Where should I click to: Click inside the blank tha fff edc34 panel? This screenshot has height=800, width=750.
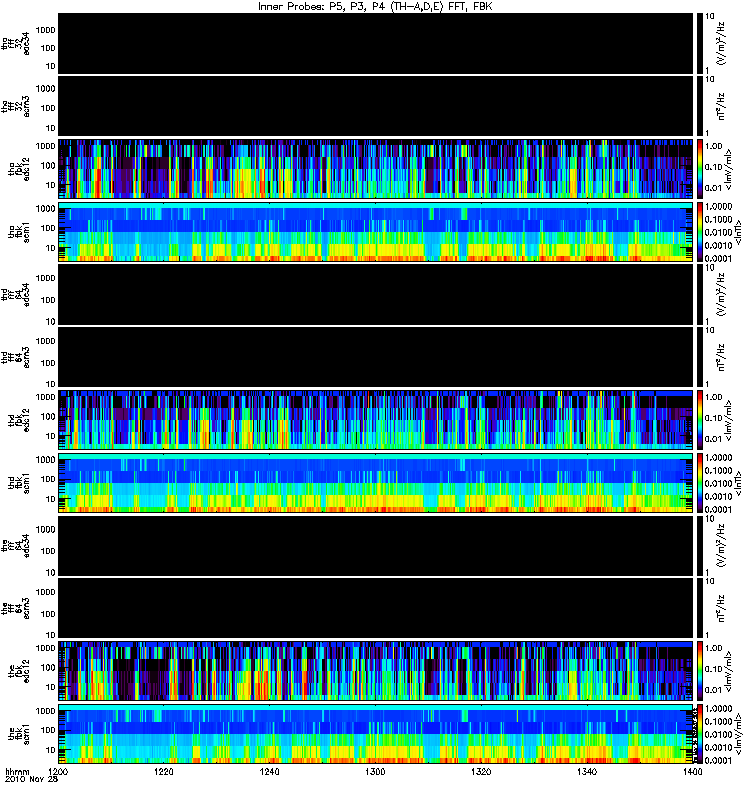[376, 43]
